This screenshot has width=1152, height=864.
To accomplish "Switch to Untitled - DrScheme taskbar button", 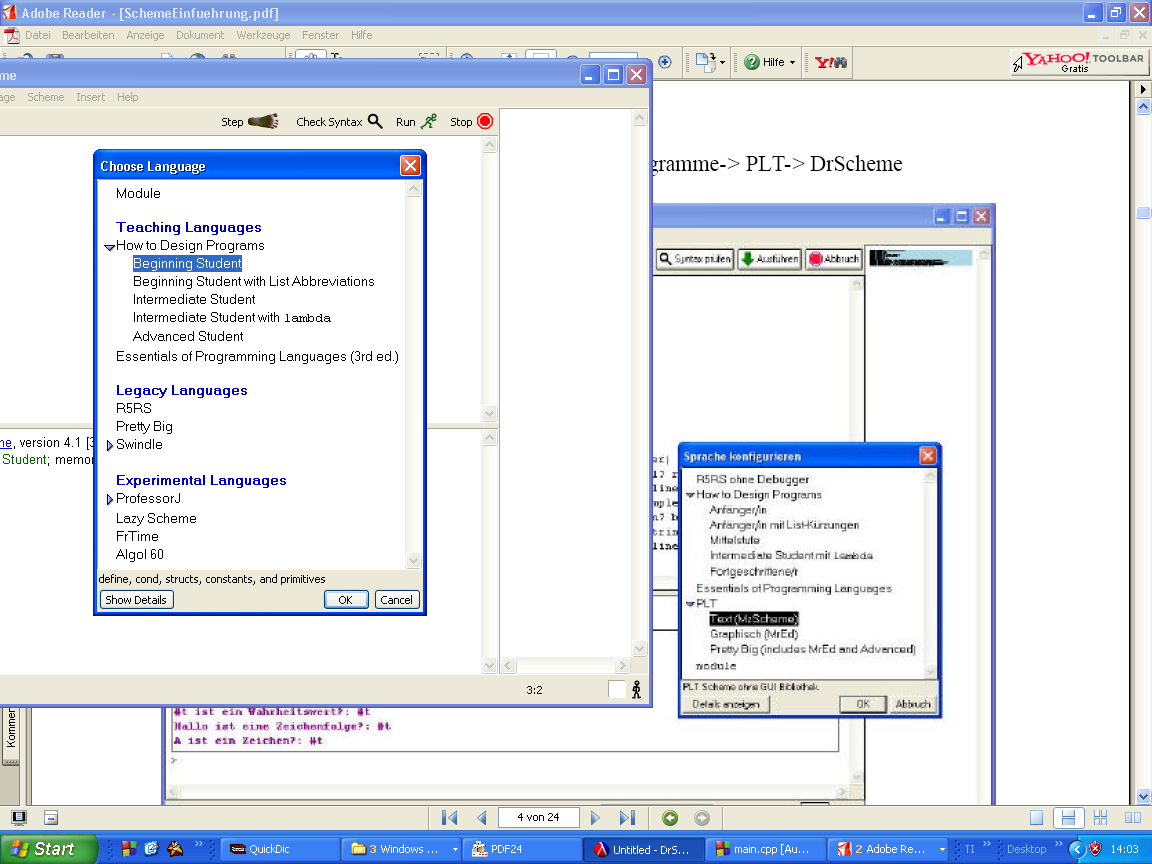I will (644, 849).
